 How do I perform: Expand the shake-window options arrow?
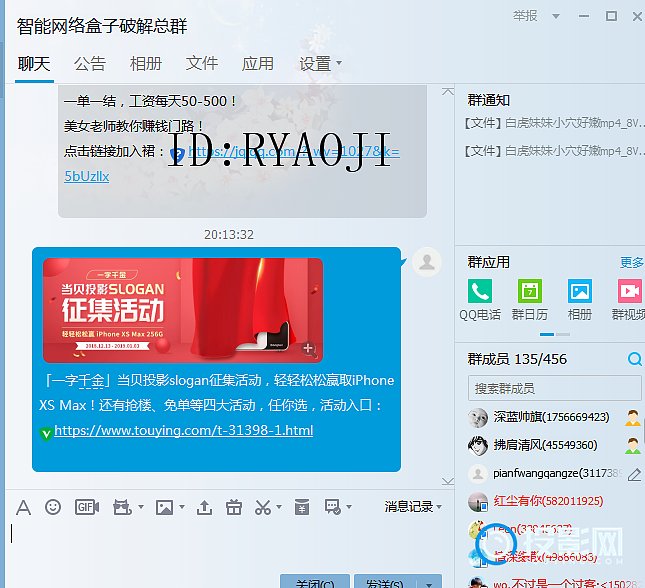pyautogui.click(x=141, y=507)
